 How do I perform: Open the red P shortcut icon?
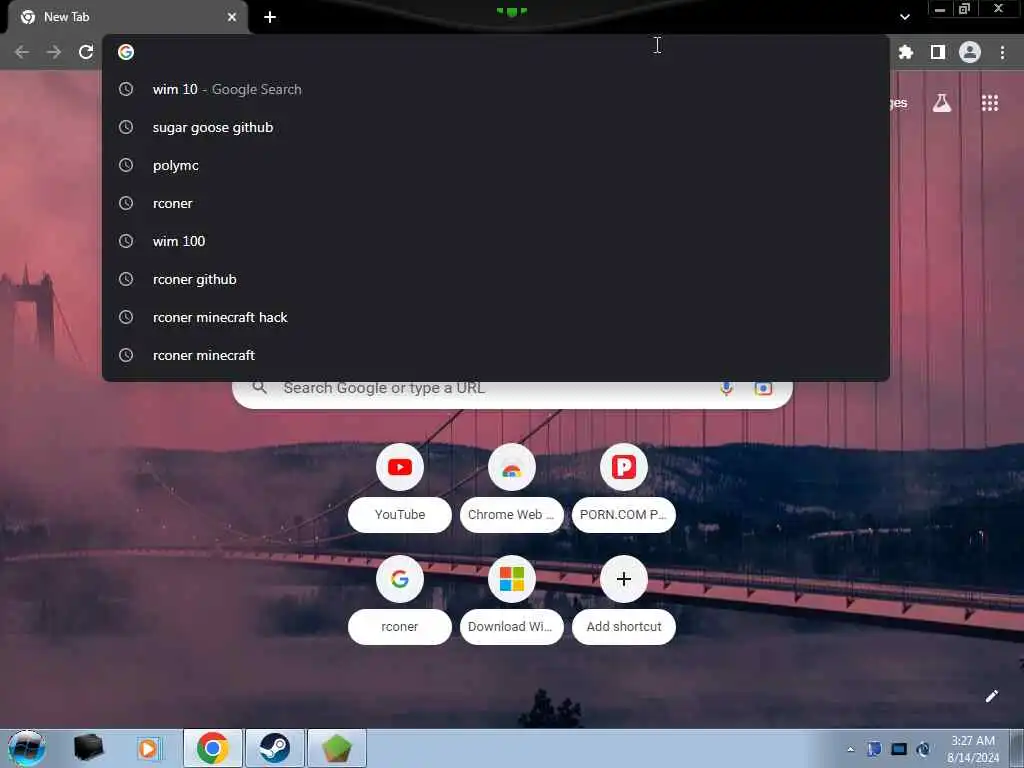(x=624, y=467)
